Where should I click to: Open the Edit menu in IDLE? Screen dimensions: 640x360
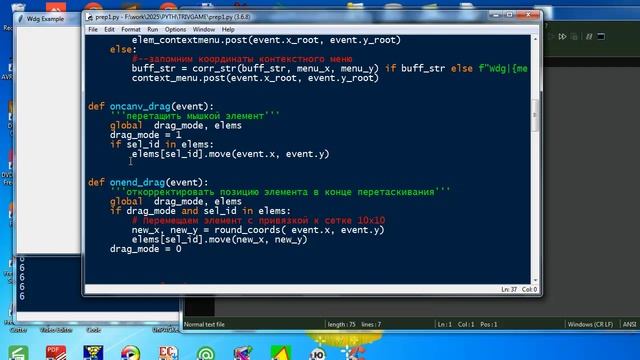(x=109, y=29)
